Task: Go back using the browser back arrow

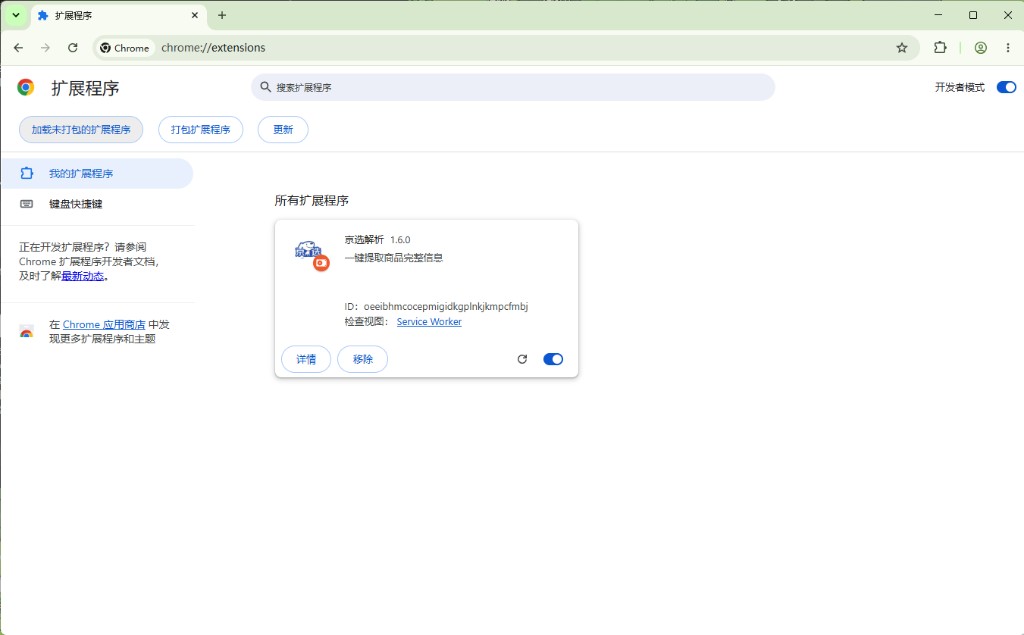Action: [x=18, y=48]
